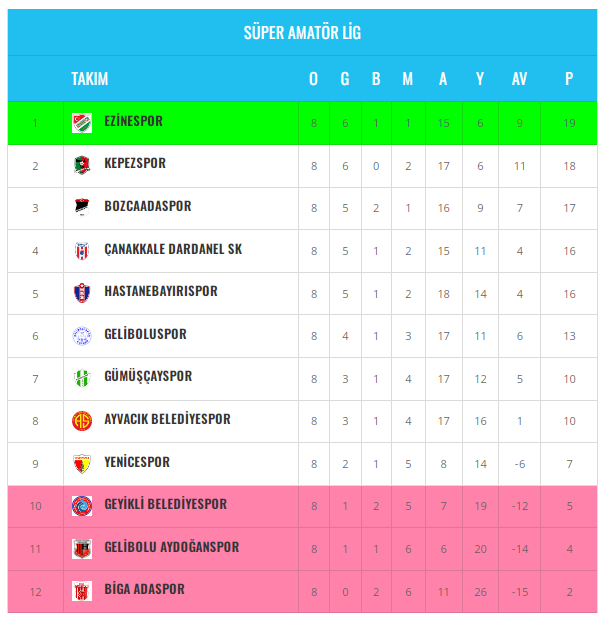Click the Yenicespor team name
This screenshot has width=614, height=619.
[x=137, y=462]
